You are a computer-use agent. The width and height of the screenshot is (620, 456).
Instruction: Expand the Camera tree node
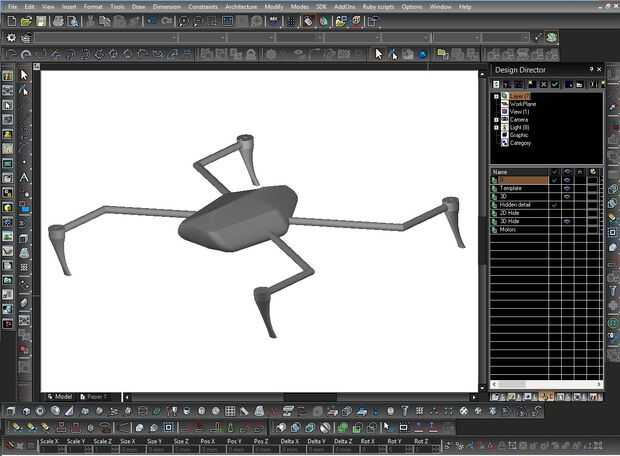click(x=497, y=120)
